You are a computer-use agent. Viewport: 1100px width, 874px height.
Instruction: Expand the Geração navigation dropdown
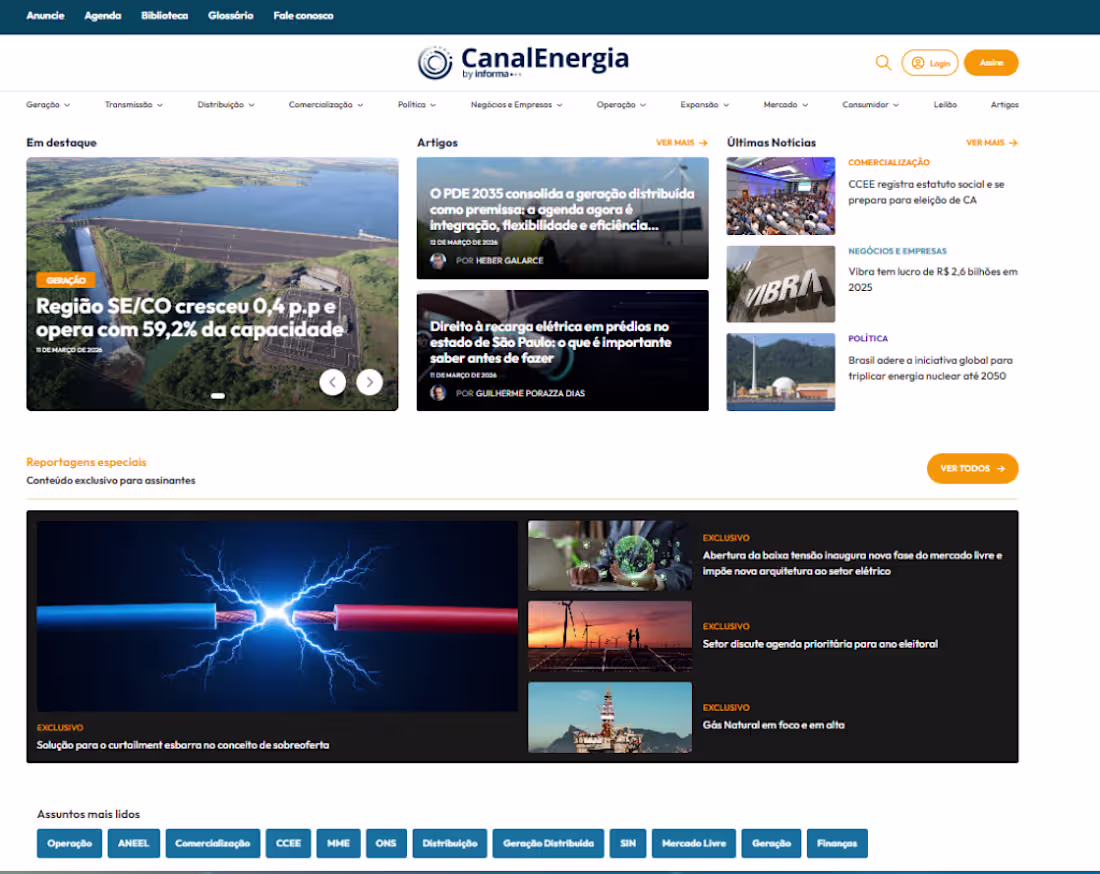[45, 104]
